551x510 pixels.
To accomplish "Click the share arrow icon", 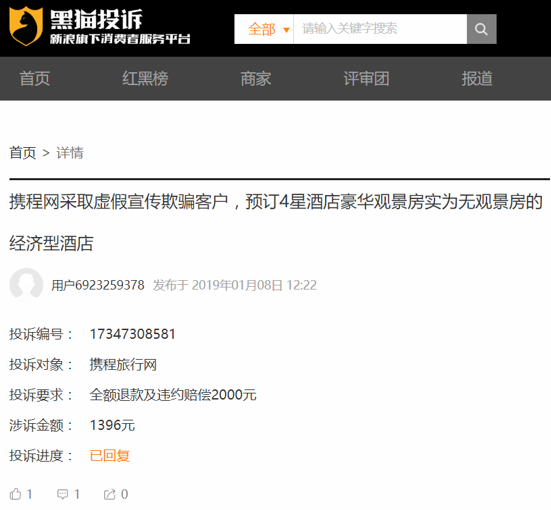I will pyautogui.click(x=110, y=494).
